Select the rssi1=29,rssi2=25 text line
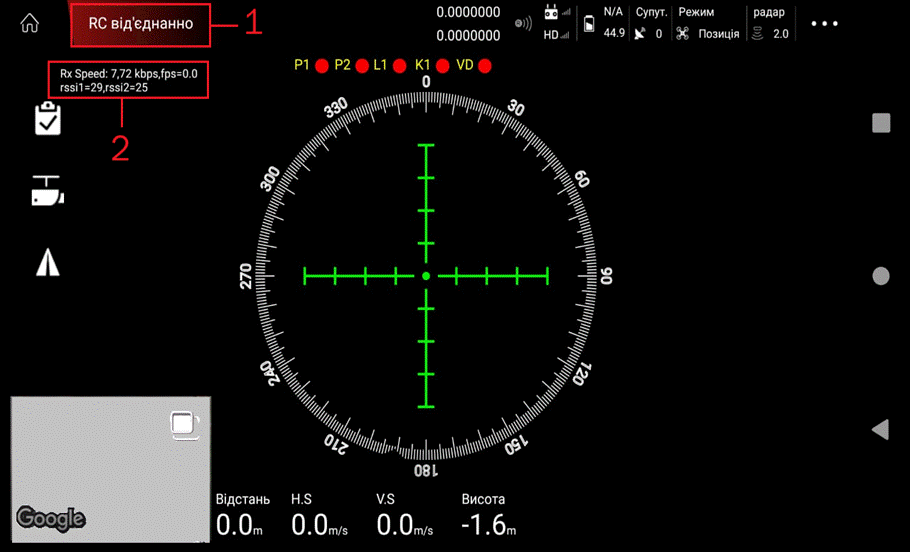910x552 pixels. click(x=104, y=88)
